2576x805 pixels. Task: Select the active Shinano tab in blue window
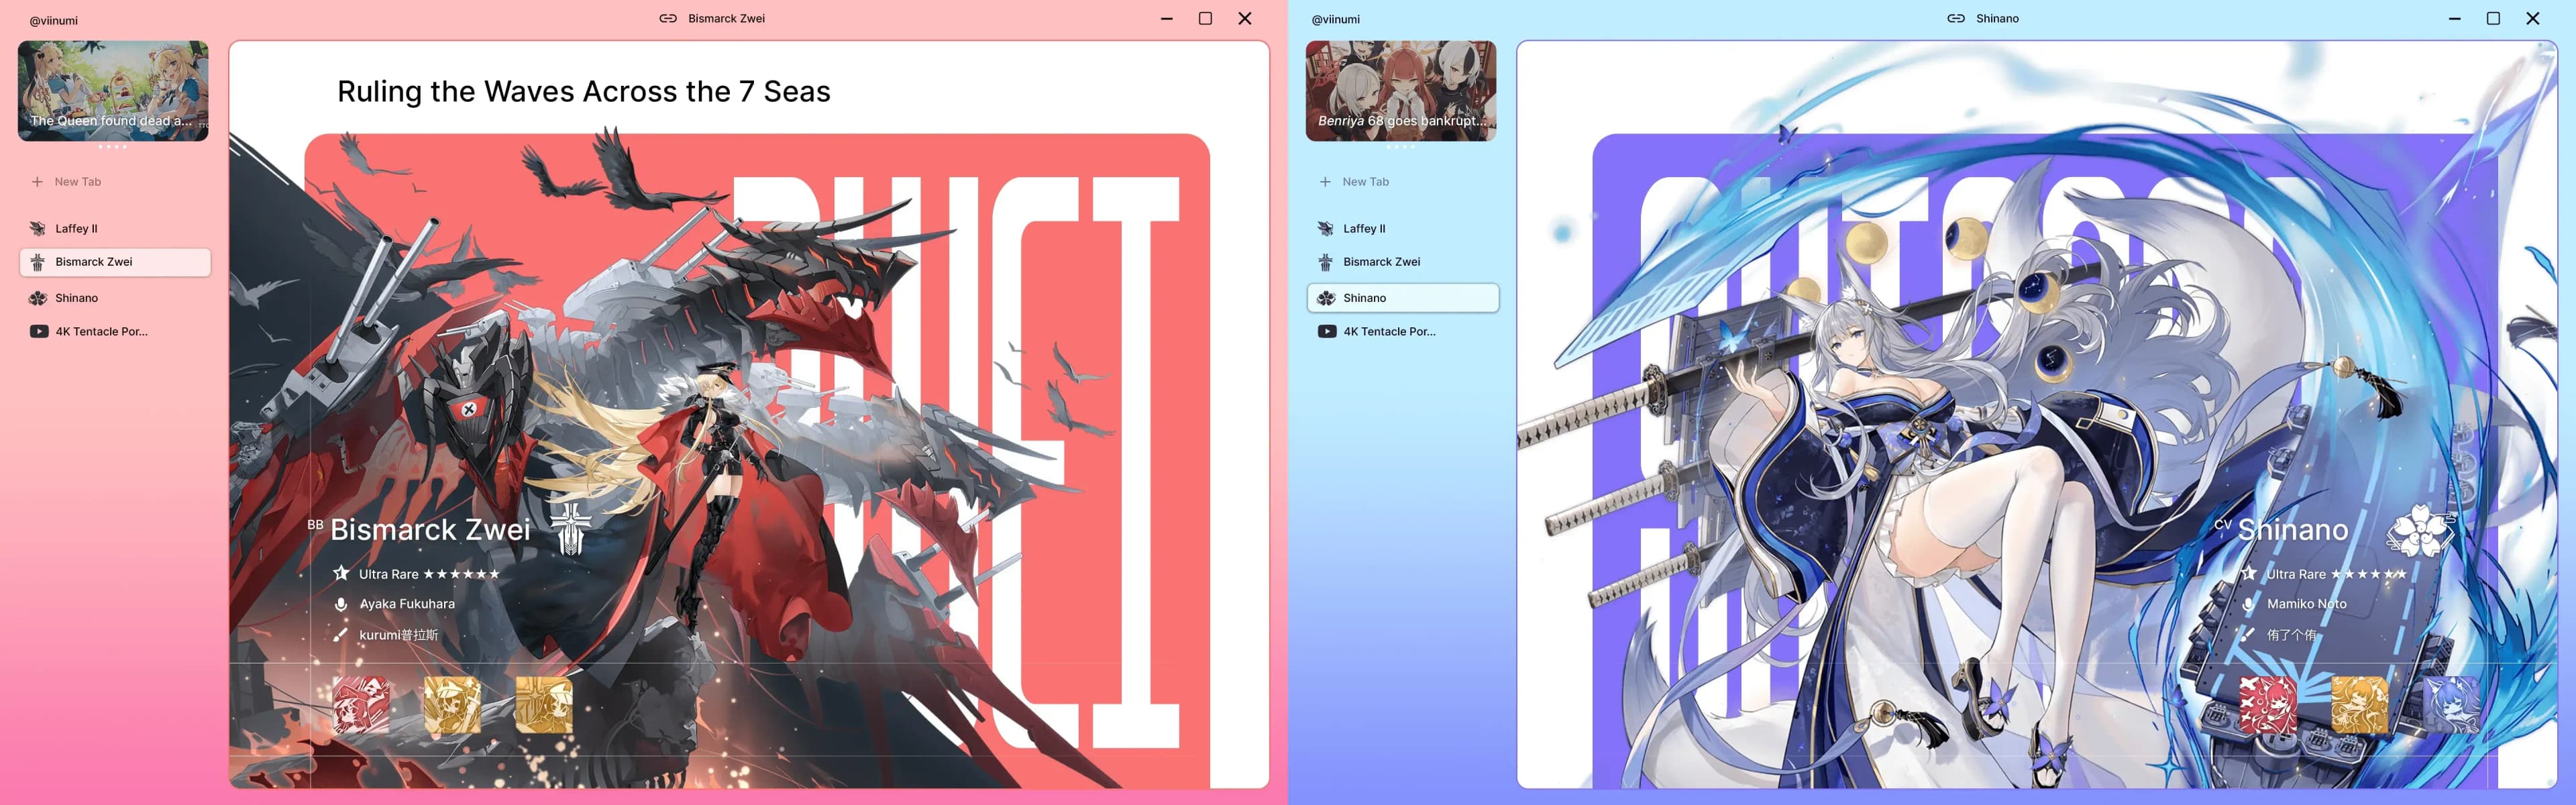pos(1403,298)
